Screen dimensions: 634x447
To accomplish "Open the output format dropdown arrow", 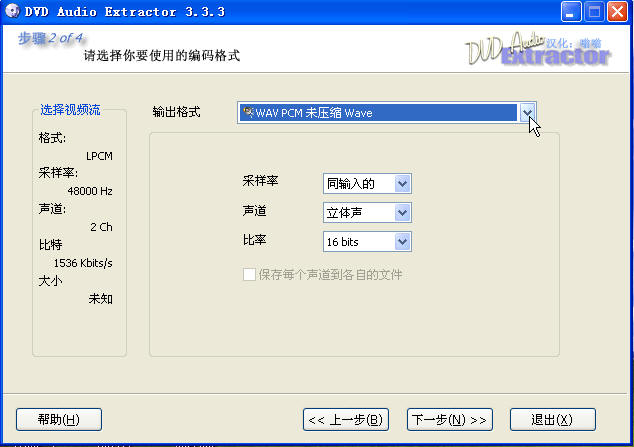I will (526, 113).
